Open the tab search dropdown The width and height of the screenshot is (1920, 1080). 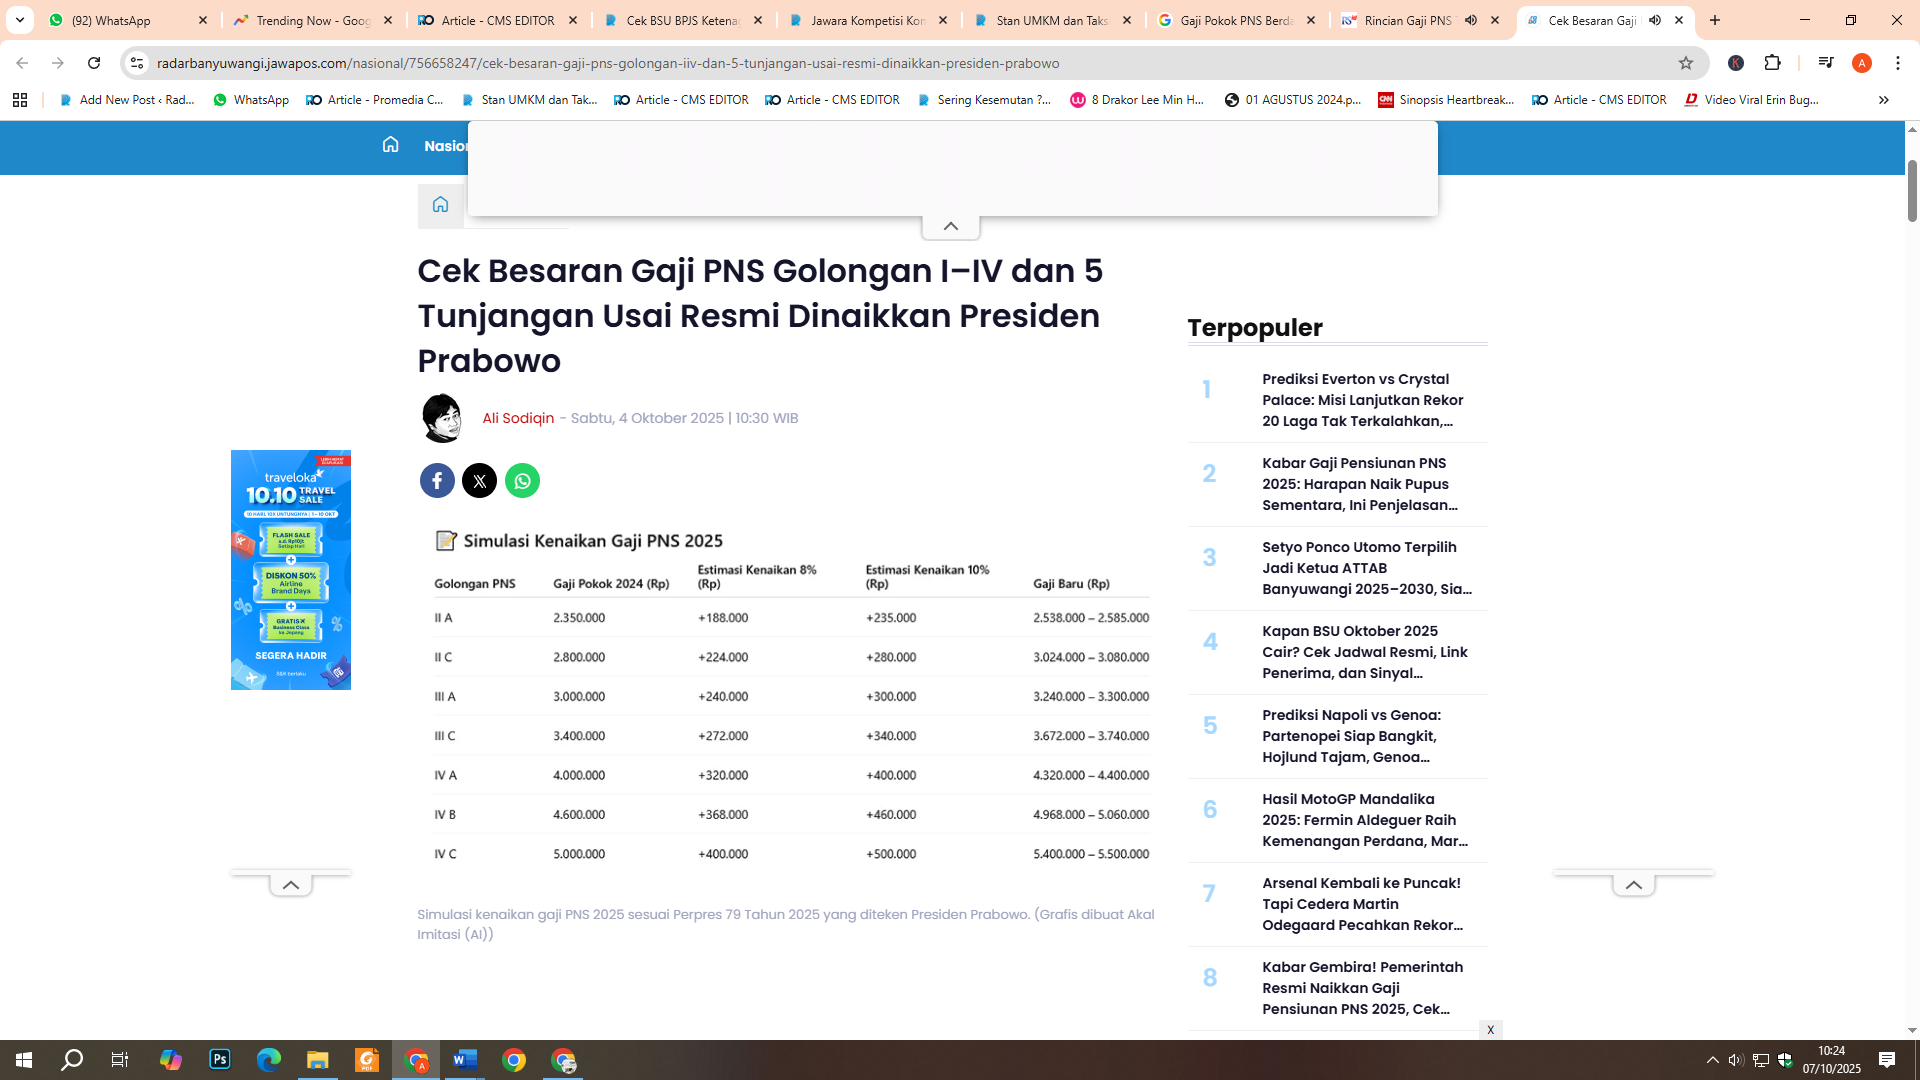click(x=20, y=20)
